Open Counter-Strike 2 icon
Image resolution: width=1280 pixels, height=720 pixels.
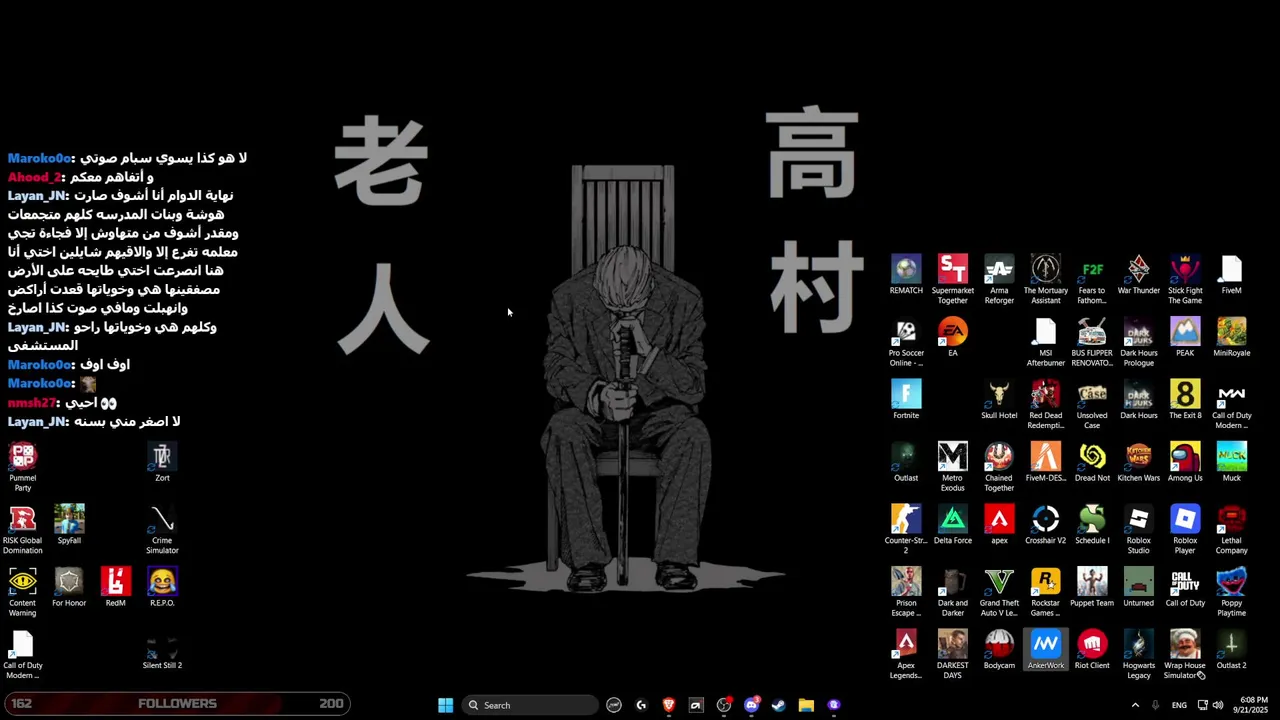906,530
